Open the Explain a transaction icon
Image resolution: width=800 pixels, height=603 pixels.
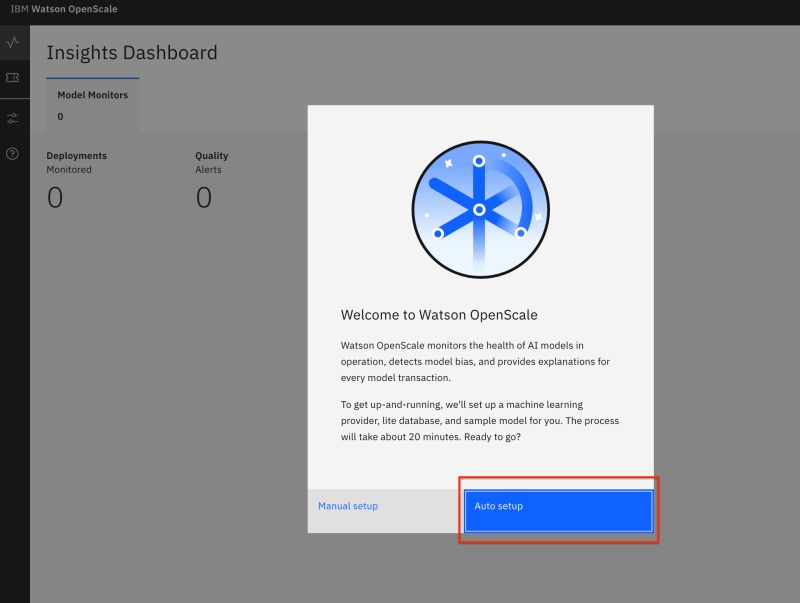point(13,80)
